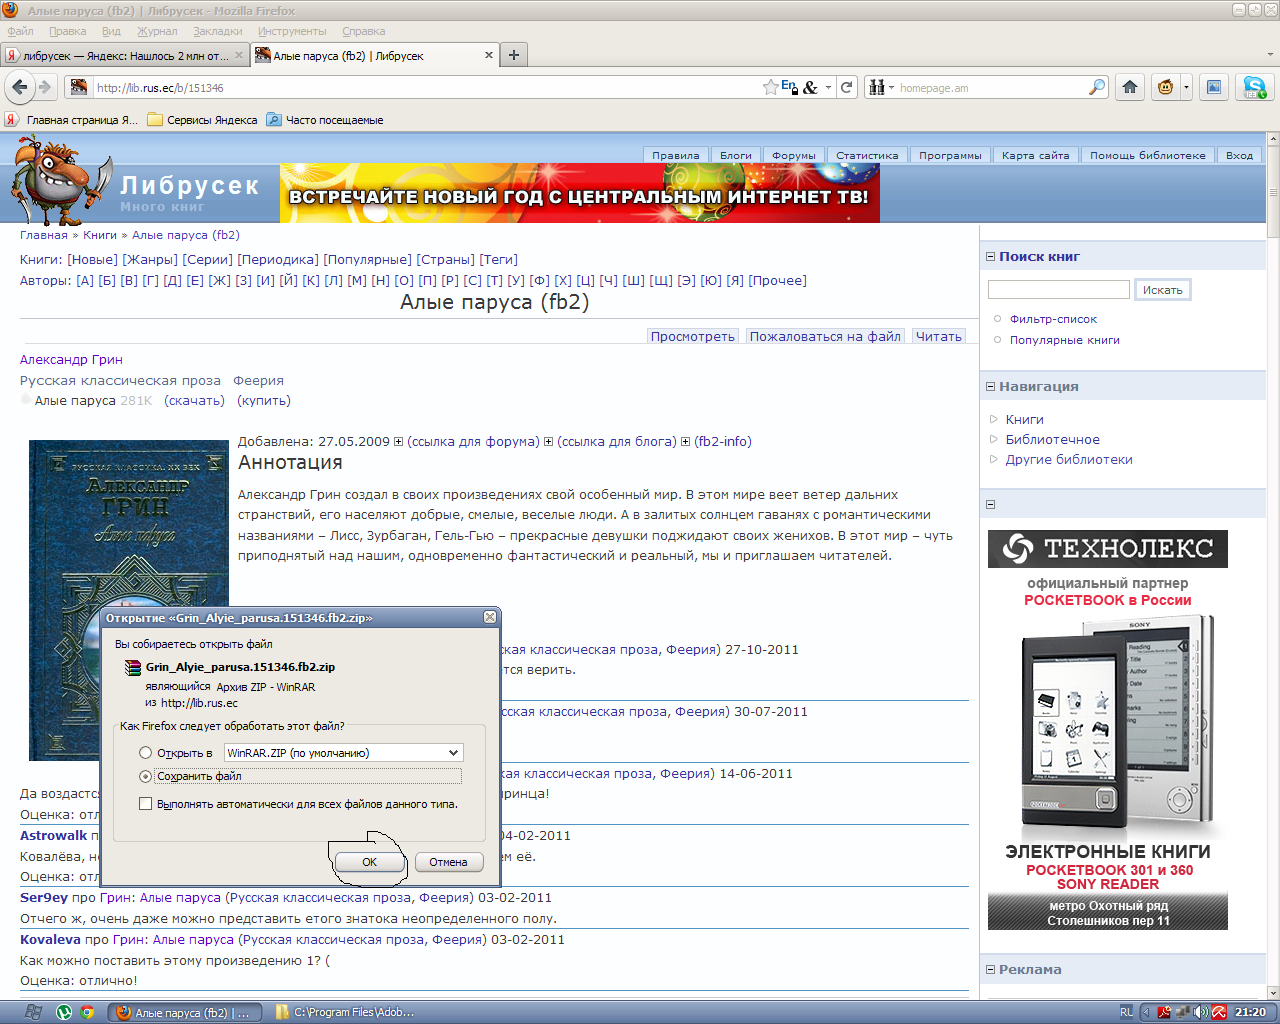The height and width of the screenshot is (1024, 1280).
Task: Switch to C:\Program Files\Adob taskbar window
Action: coord(343,1012)
